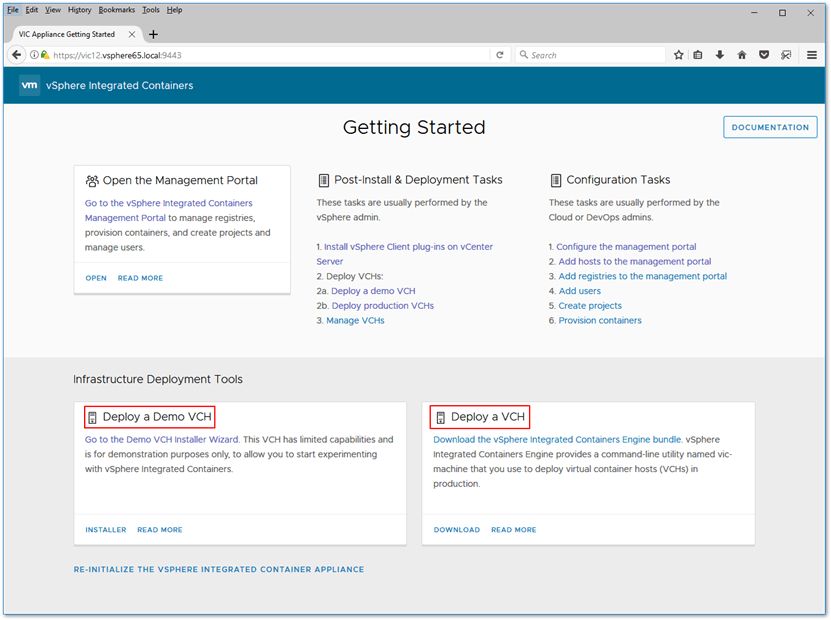
Task: Click the Getting Started page heading
Action: click(414, 128)
